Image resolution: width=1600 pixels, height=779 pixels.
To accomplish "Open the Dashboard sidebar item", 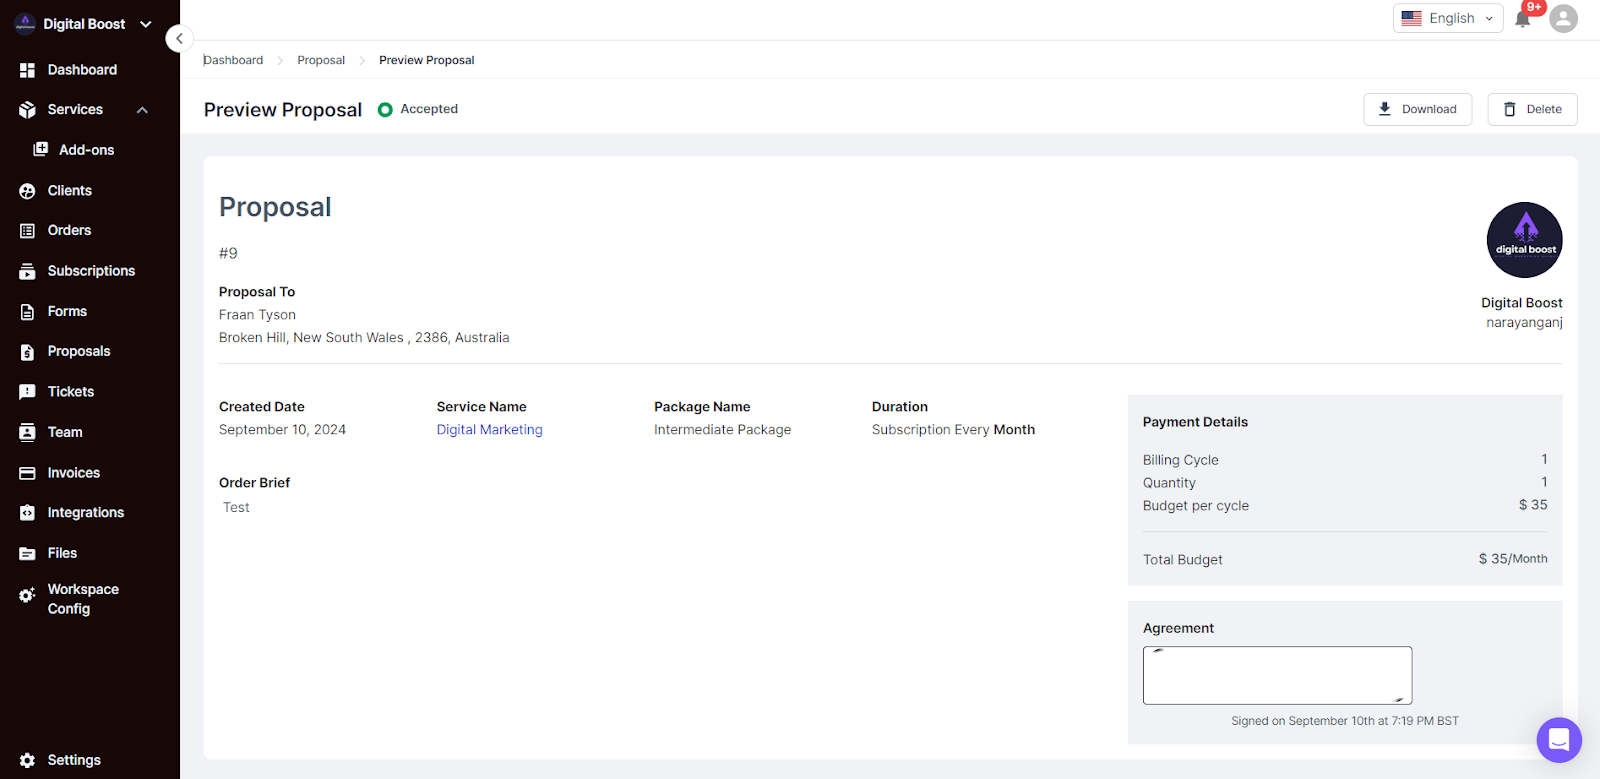I will click(82, 70).
